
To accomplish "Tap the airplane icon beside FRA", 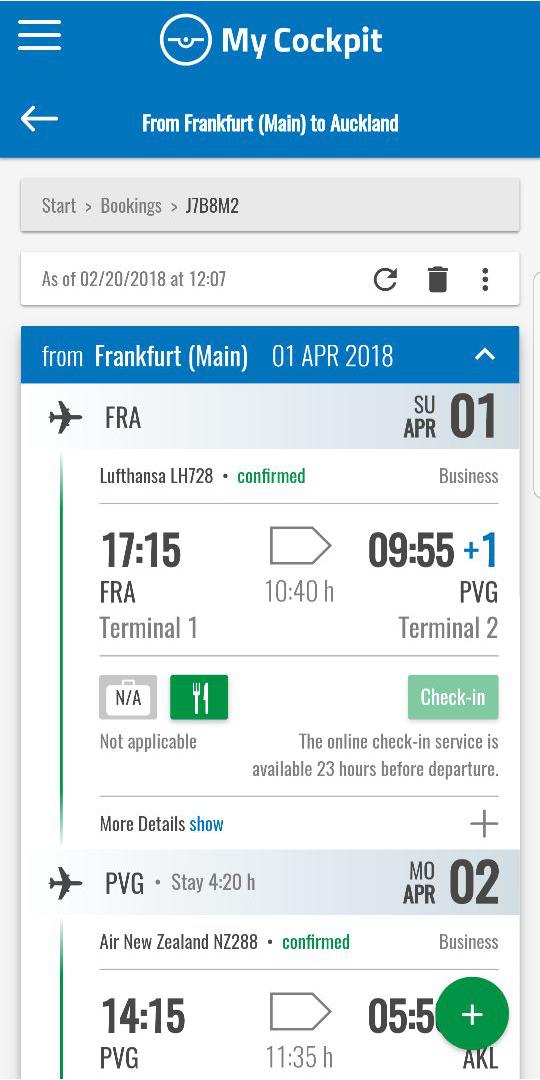I will point(65,417).
